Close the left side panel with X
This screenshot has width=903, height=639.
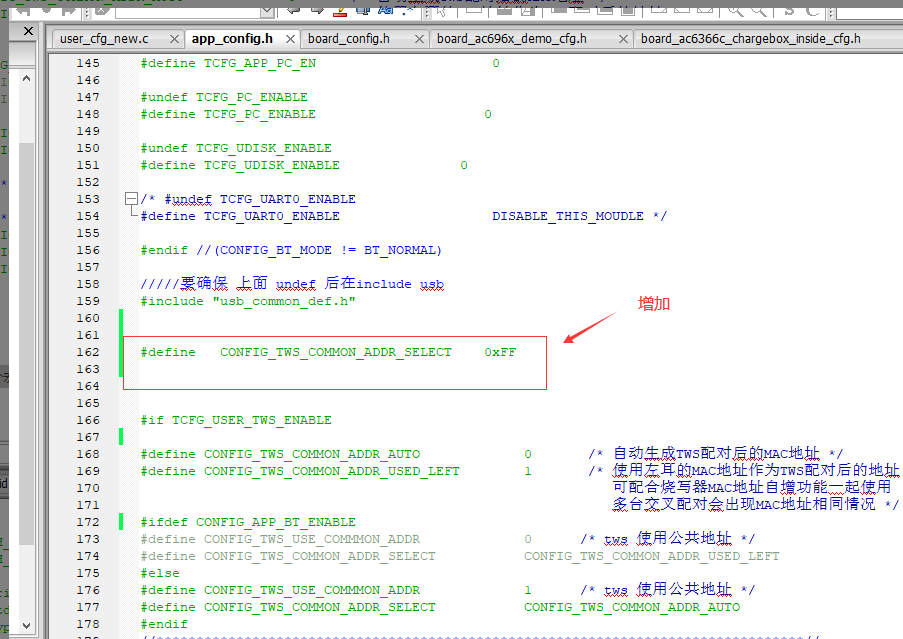coord(28,31)
